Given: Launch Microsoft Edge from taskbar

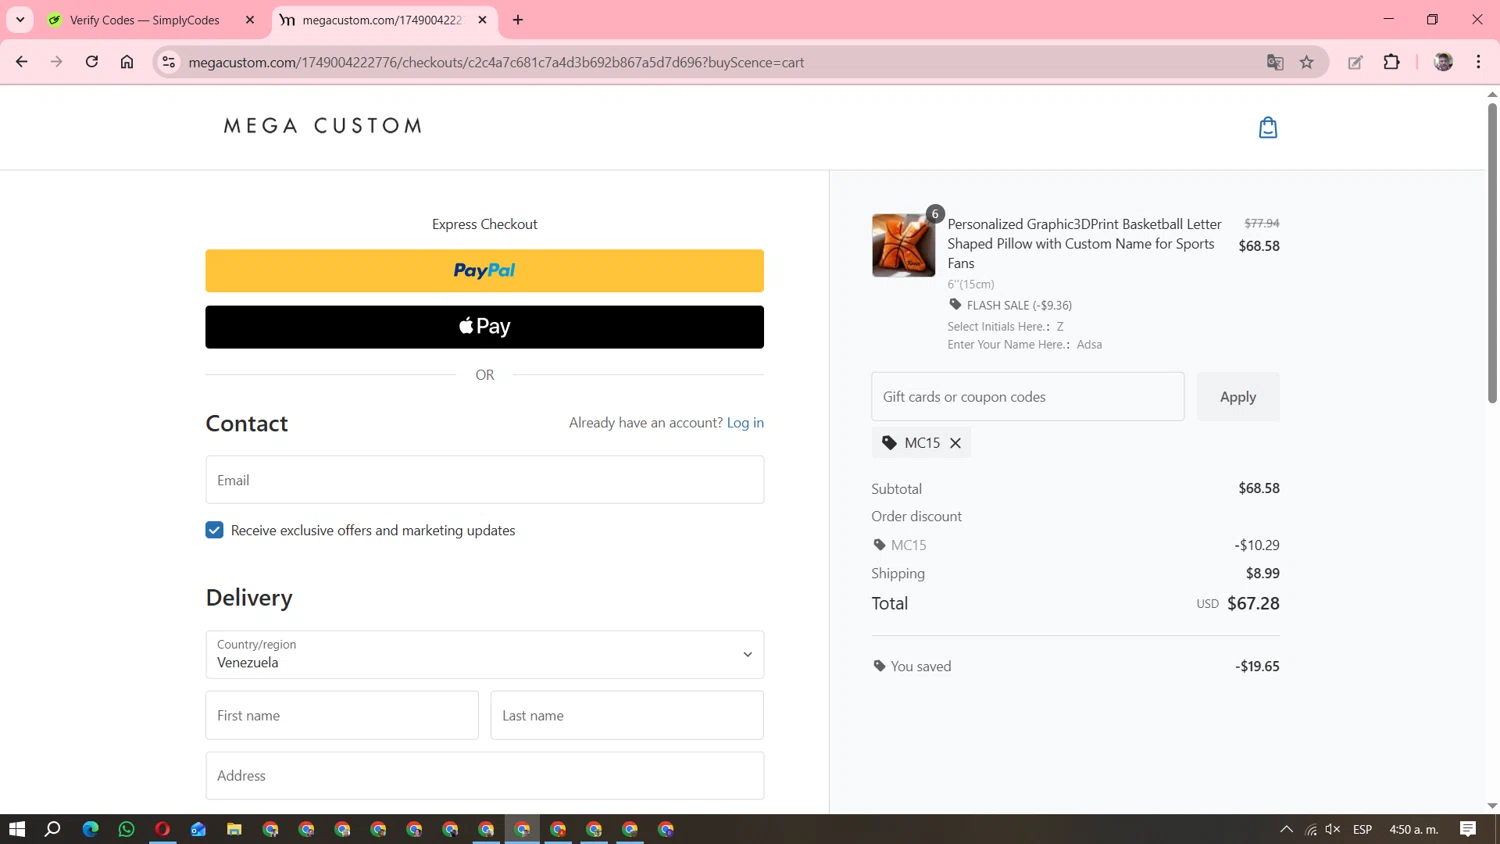Looking at the screenshot, I should tap(90, 829).
